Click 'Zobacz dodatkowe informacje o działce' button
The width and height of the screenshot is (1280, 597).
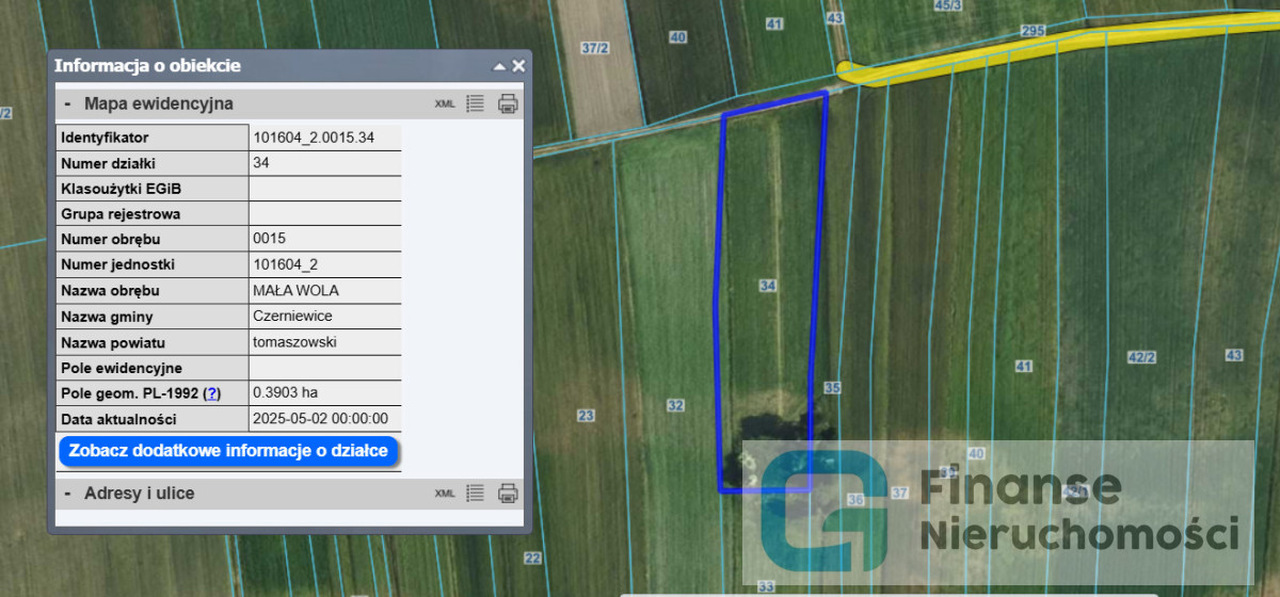[x=228, y=451]
